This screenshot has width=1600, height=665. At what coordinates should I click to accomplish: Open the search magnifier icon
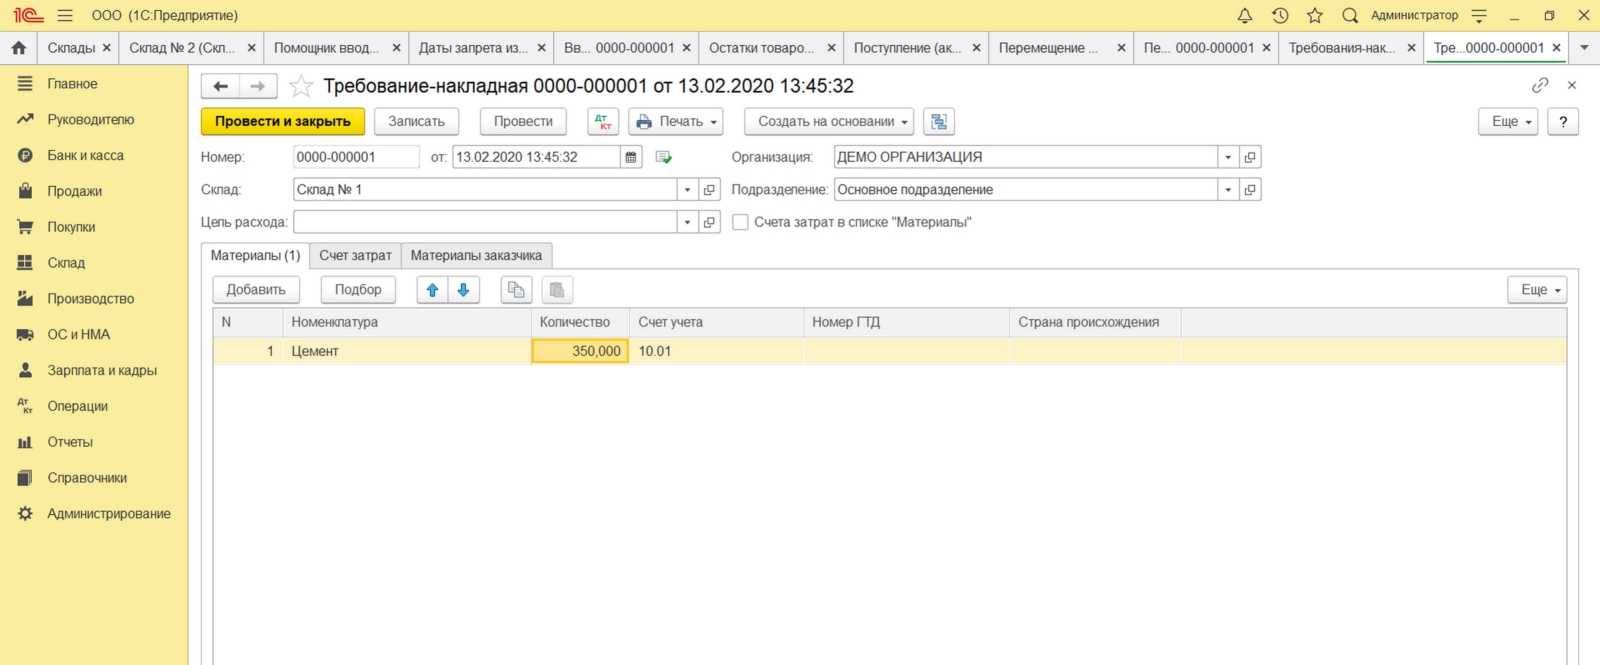click(1350, 15)
